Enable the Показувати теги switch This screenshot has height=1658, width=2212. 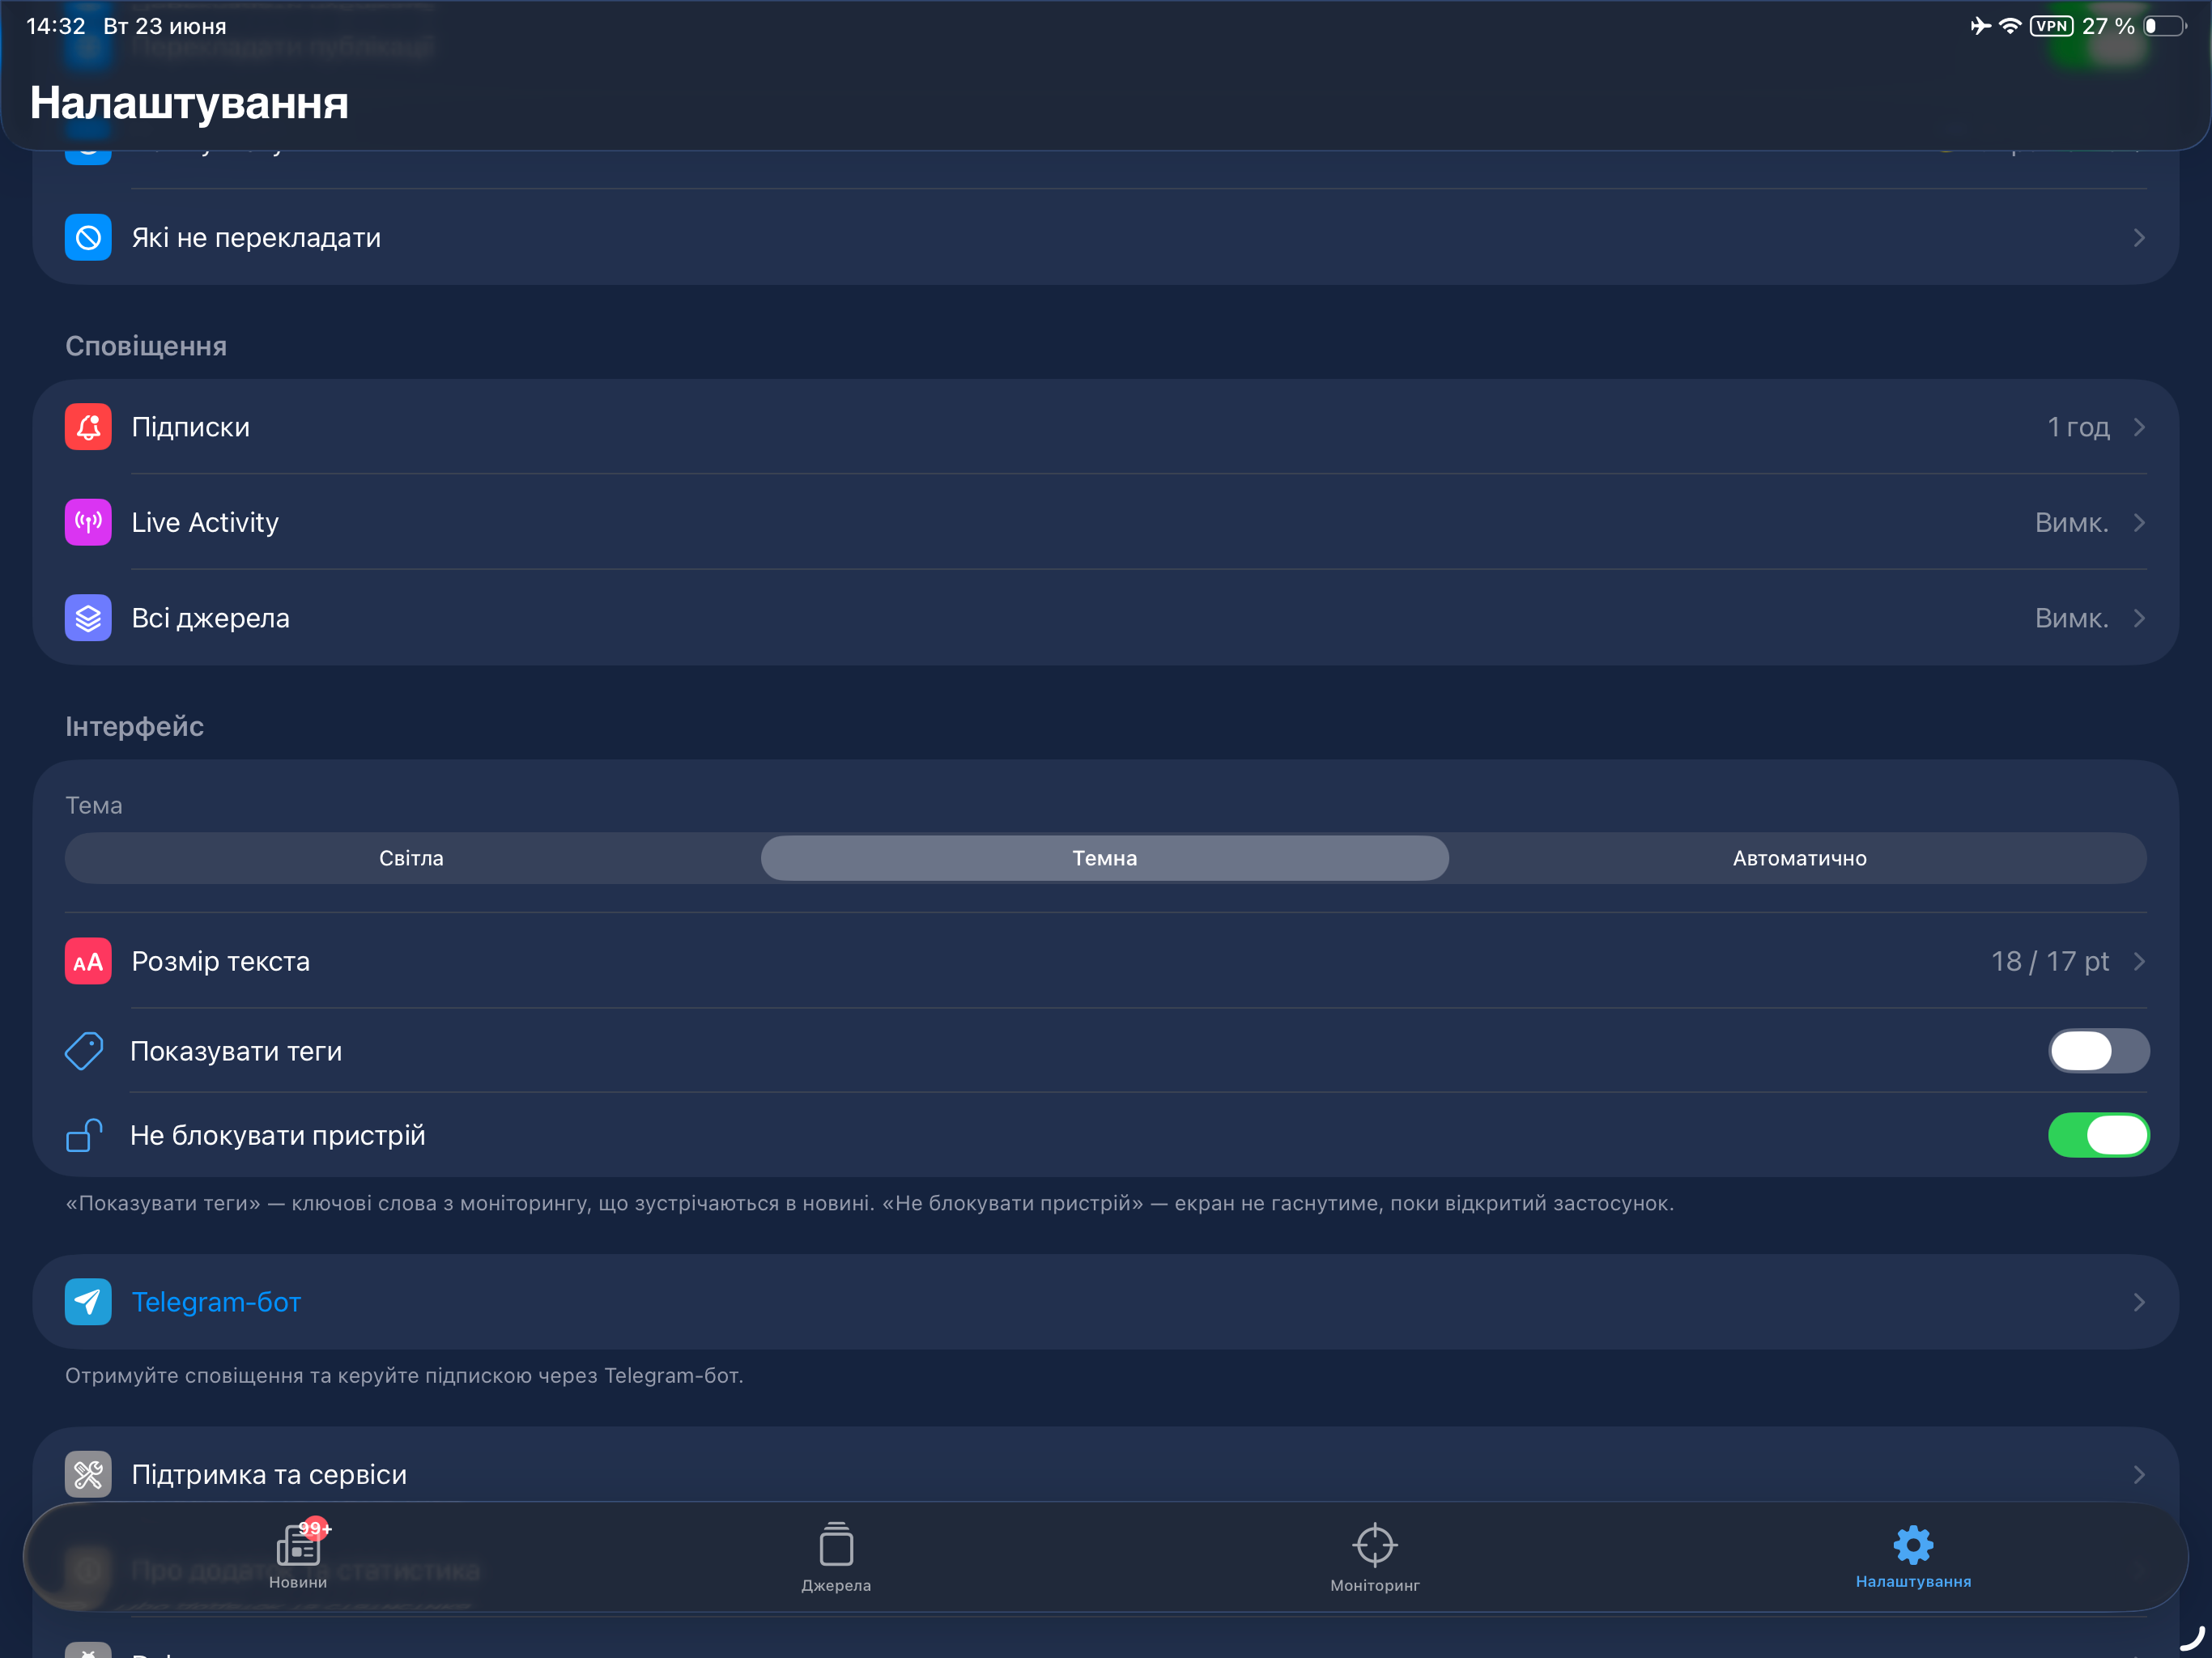[x=2098, y=1051]
